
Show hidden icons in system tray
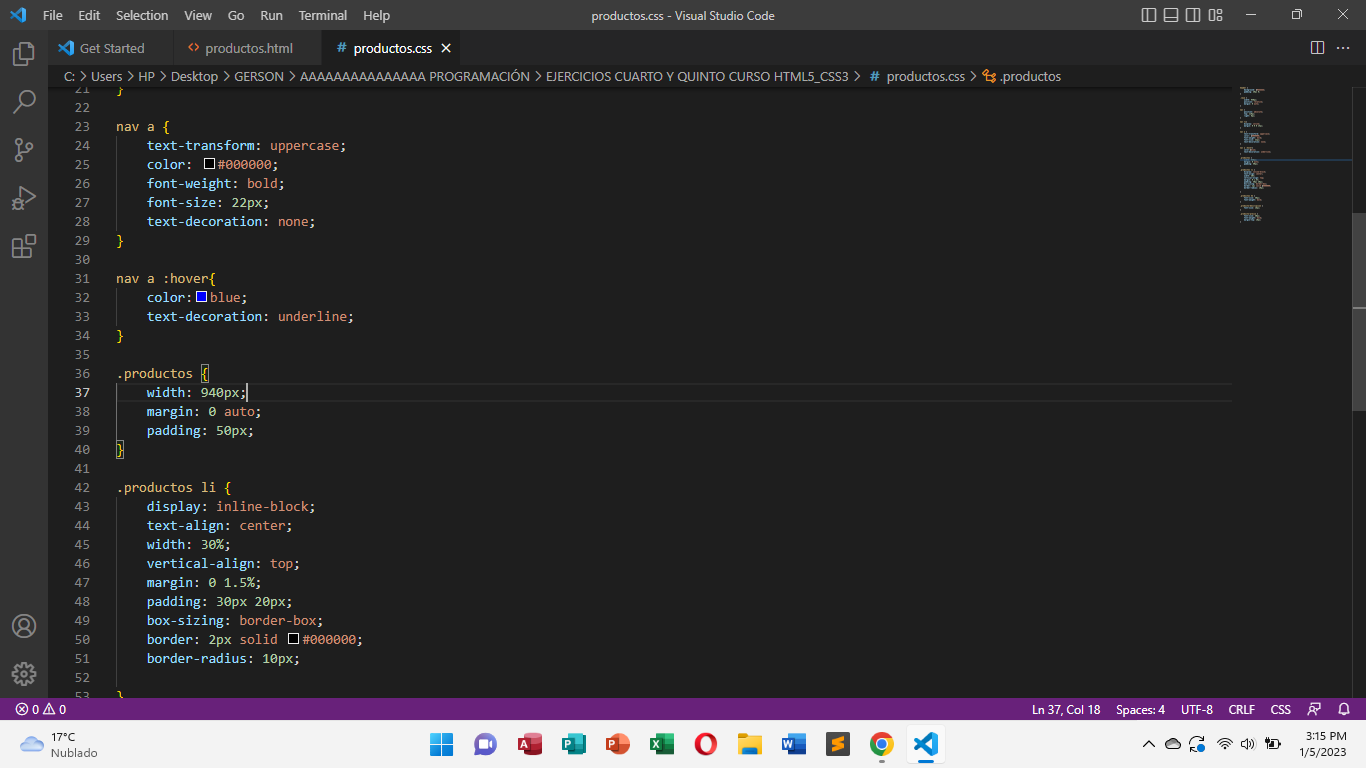pos(1148,744)
